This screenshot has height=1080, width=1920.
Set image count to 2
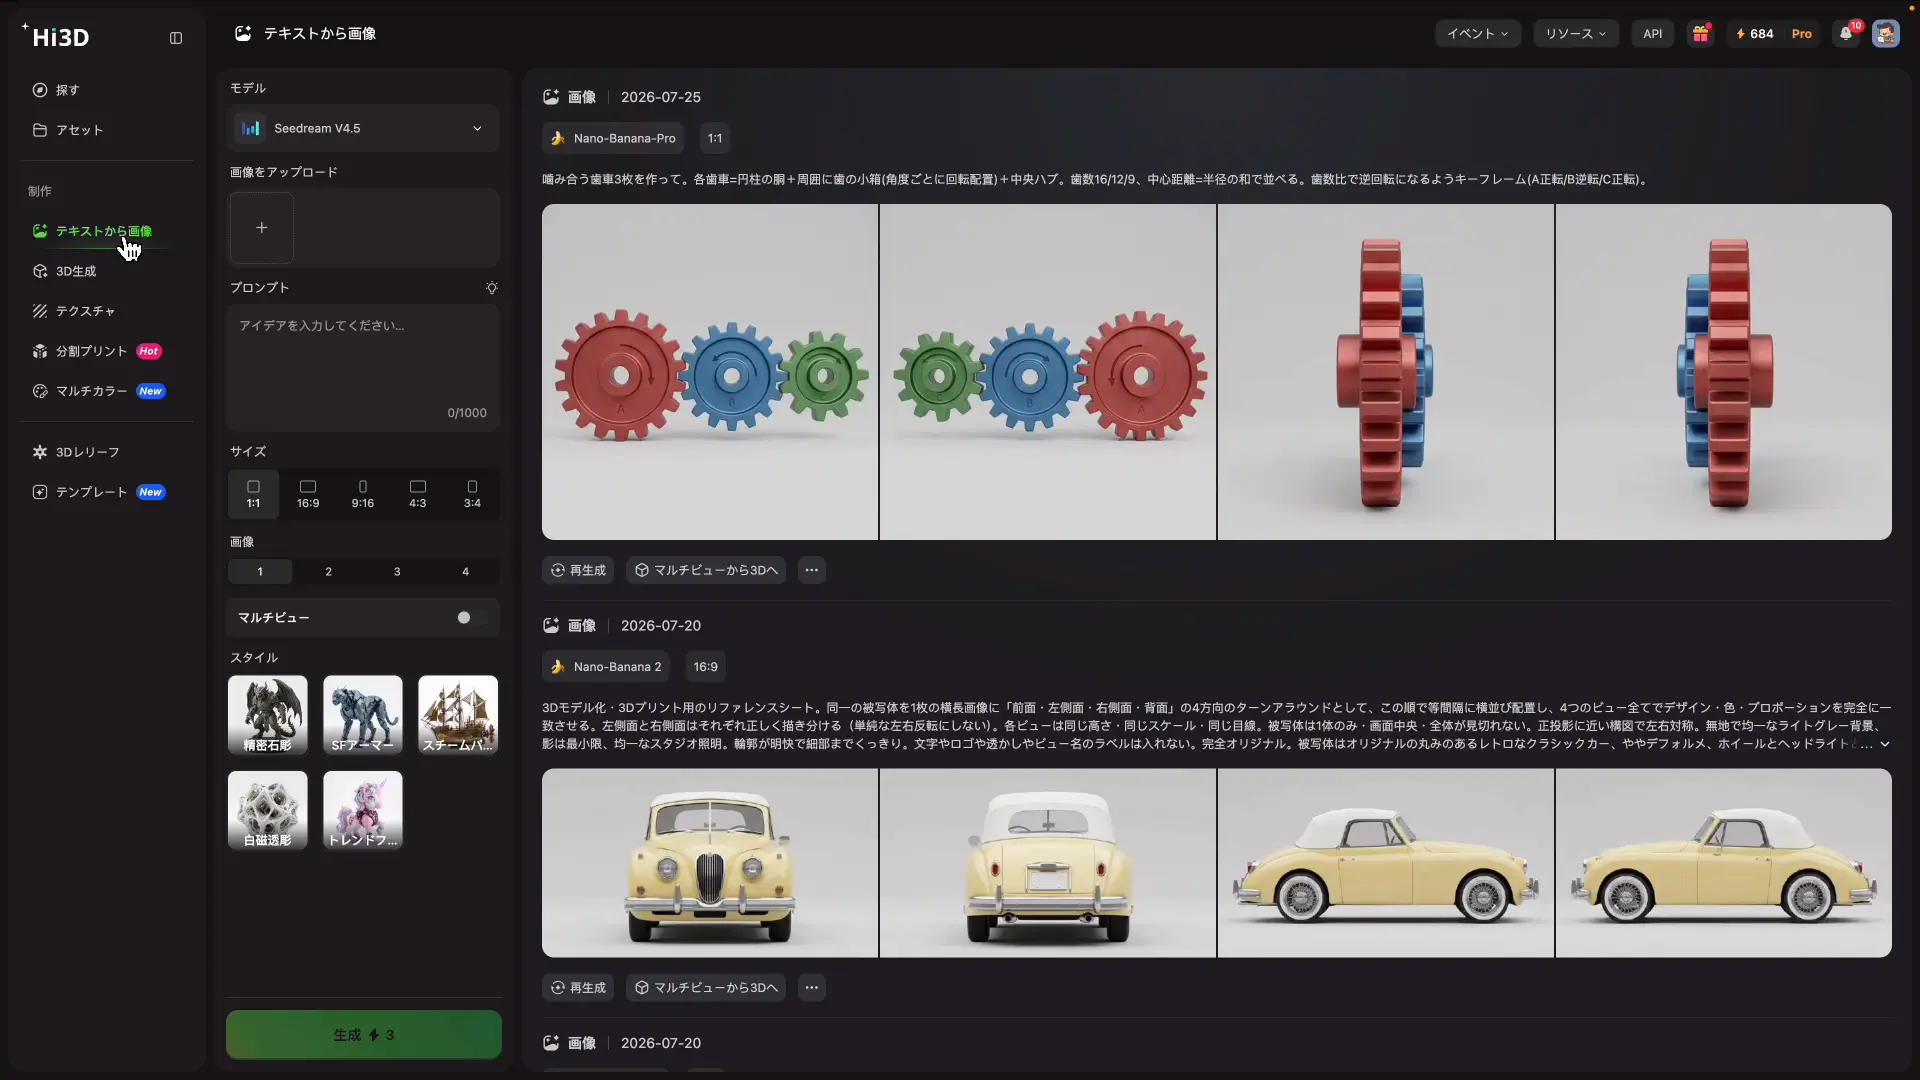(x=328, y=572)
